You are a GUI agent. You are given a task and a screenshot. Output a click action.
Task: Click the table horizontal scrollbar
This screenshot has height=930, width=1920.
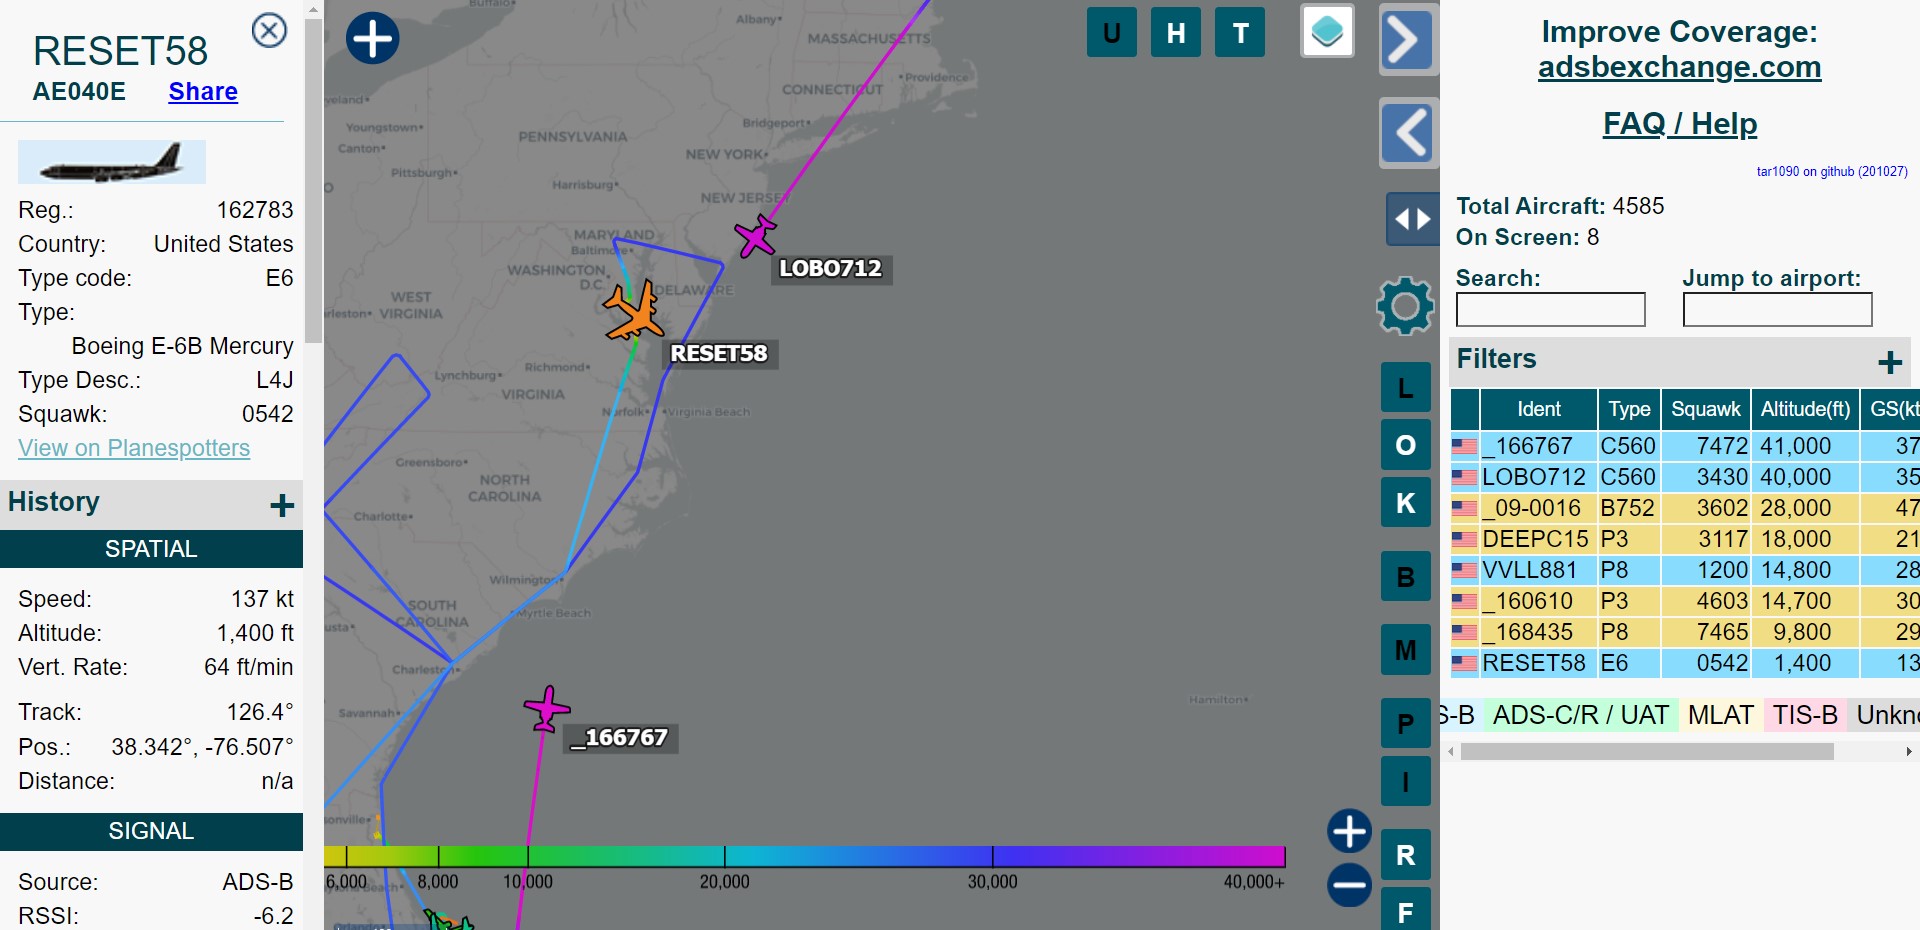(x=1647, y=751)
